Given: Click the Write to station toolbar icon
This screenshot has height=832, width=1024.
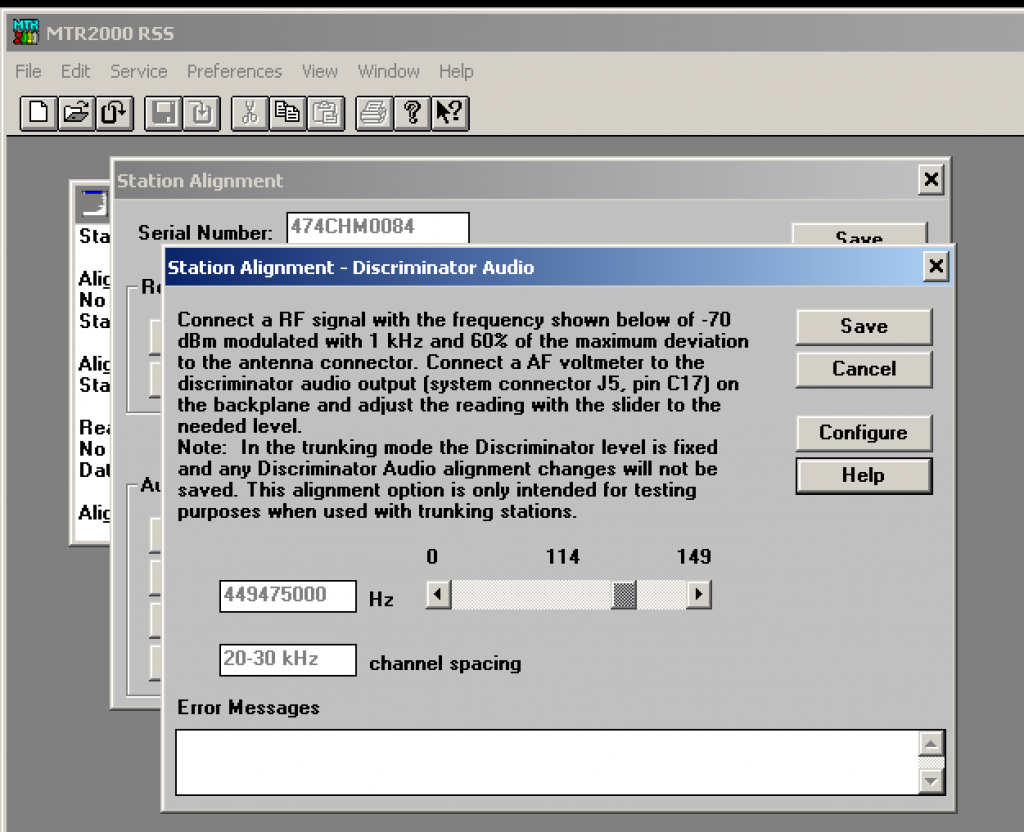Looking at the screenshot, I should 201,114.
